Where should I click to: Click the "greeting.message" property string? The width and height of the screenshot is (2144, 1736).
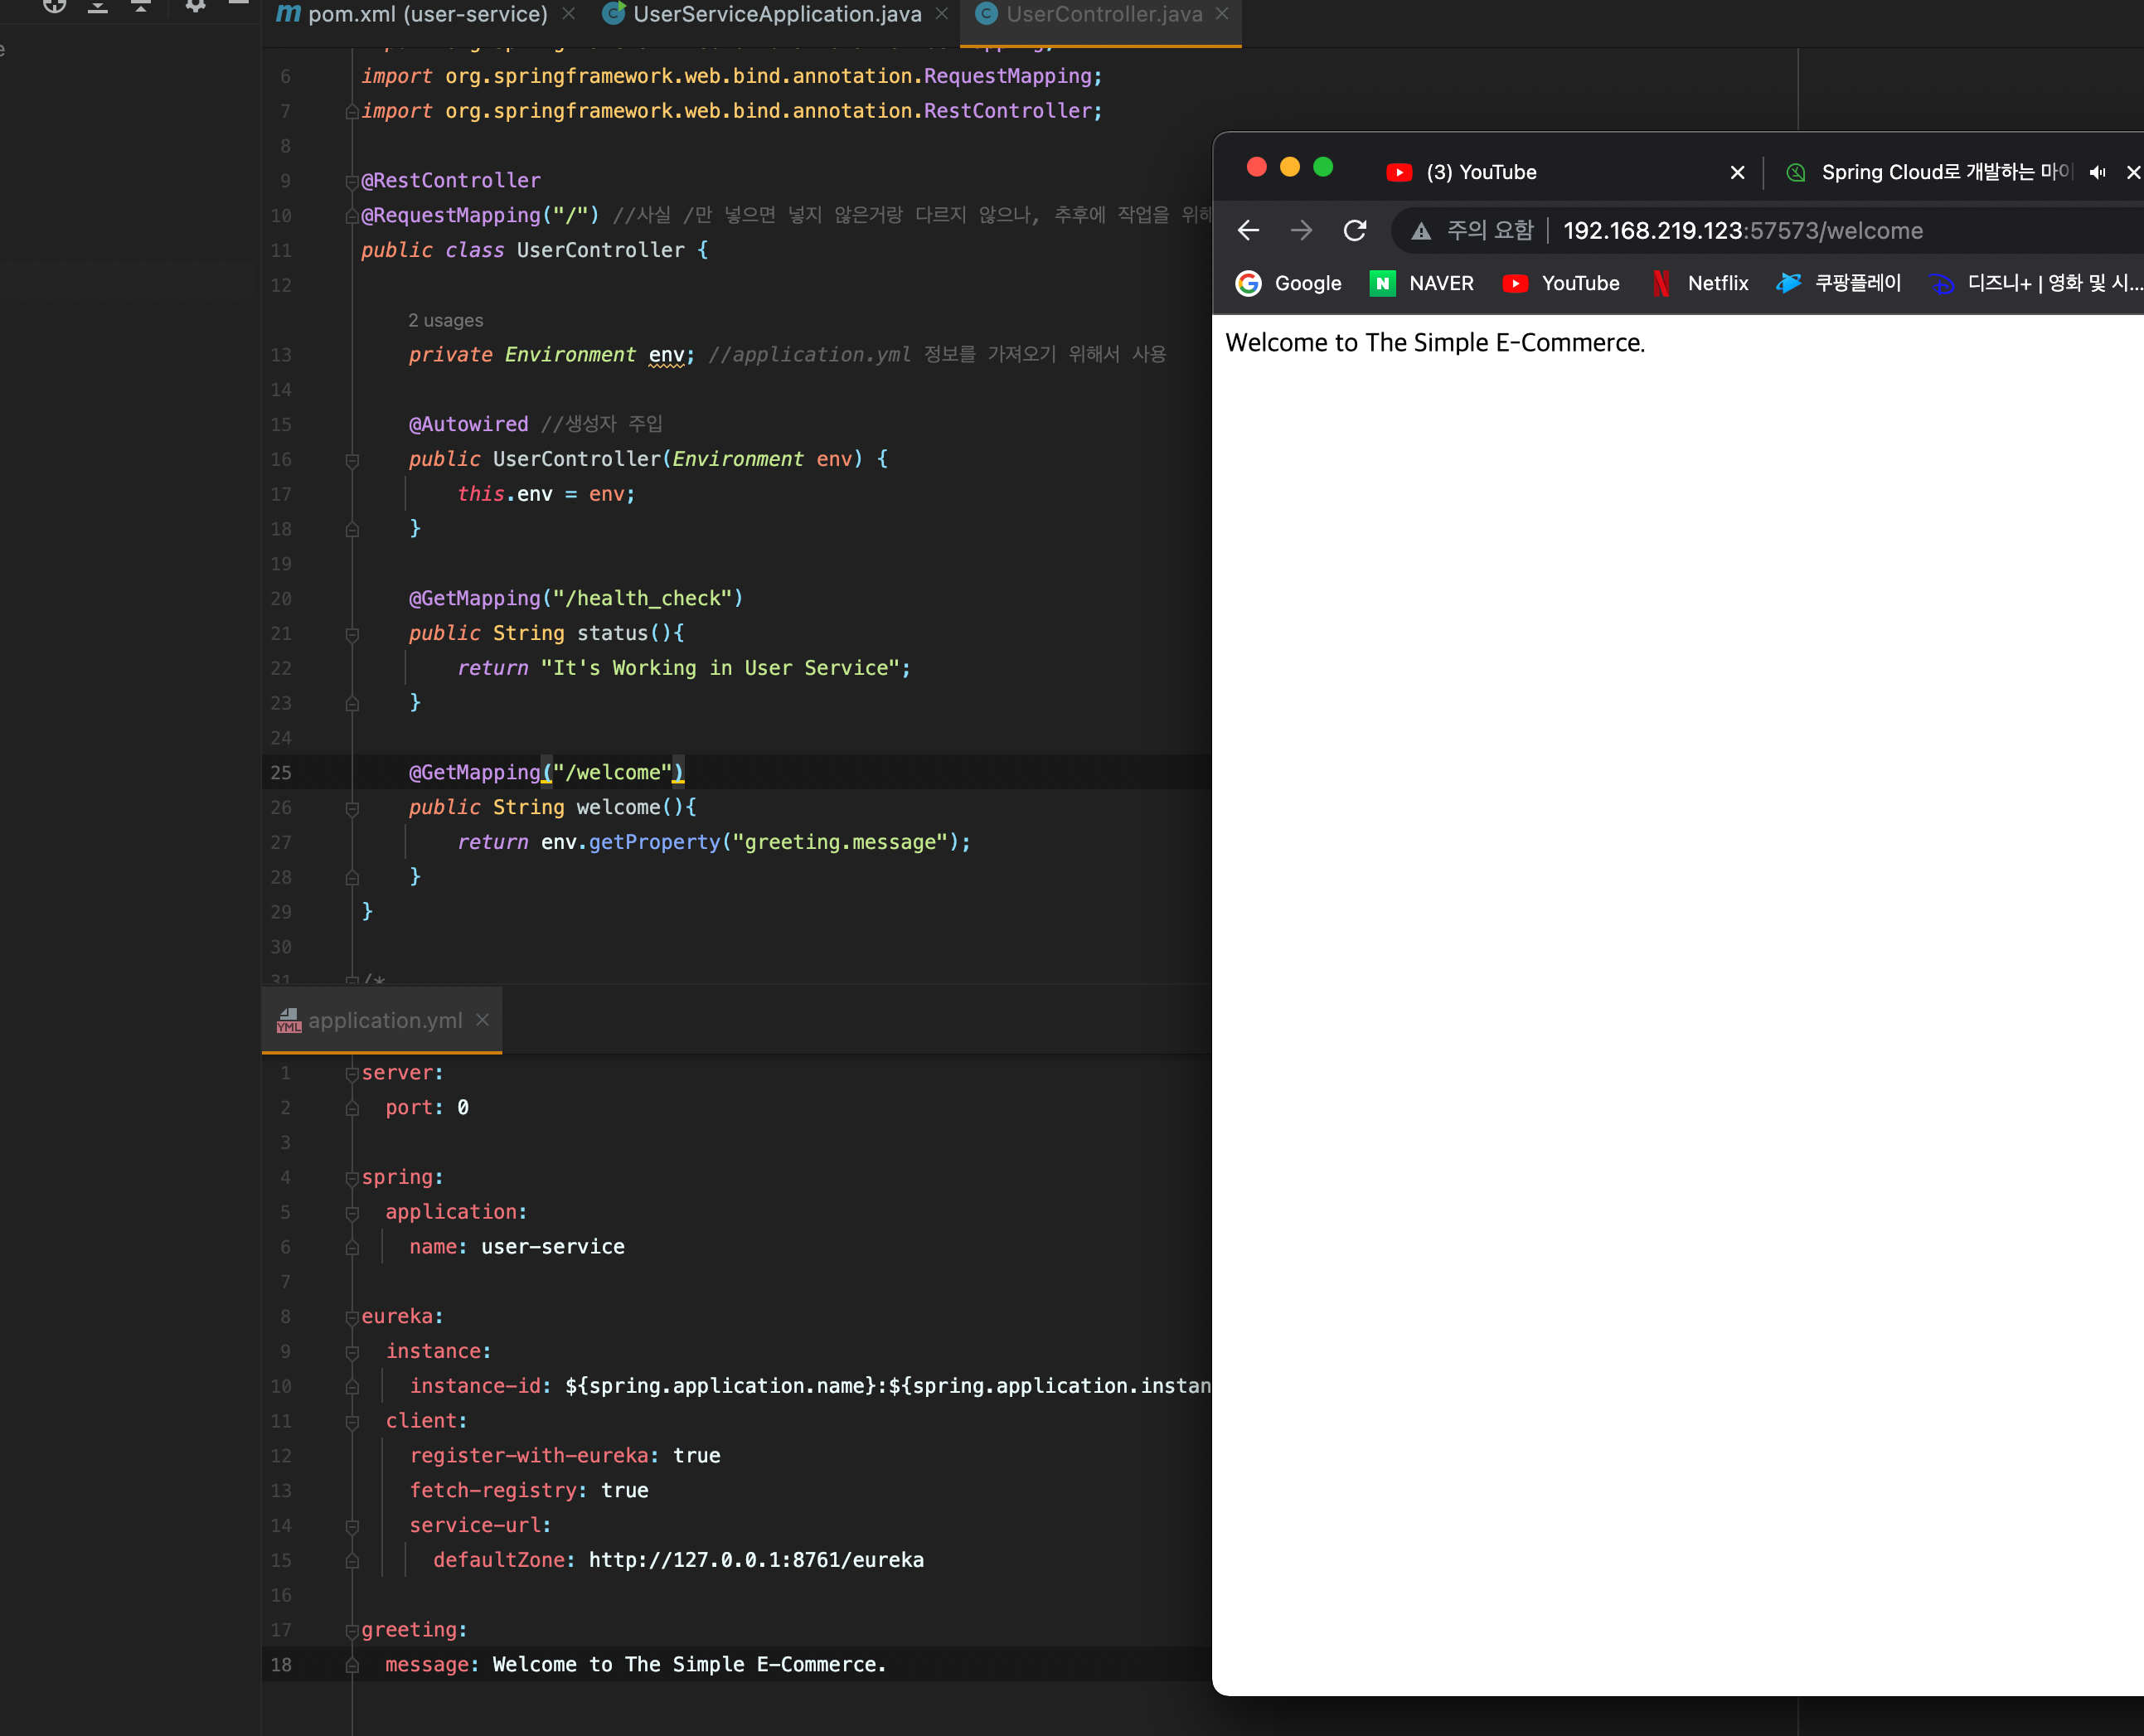click(840, 842)
